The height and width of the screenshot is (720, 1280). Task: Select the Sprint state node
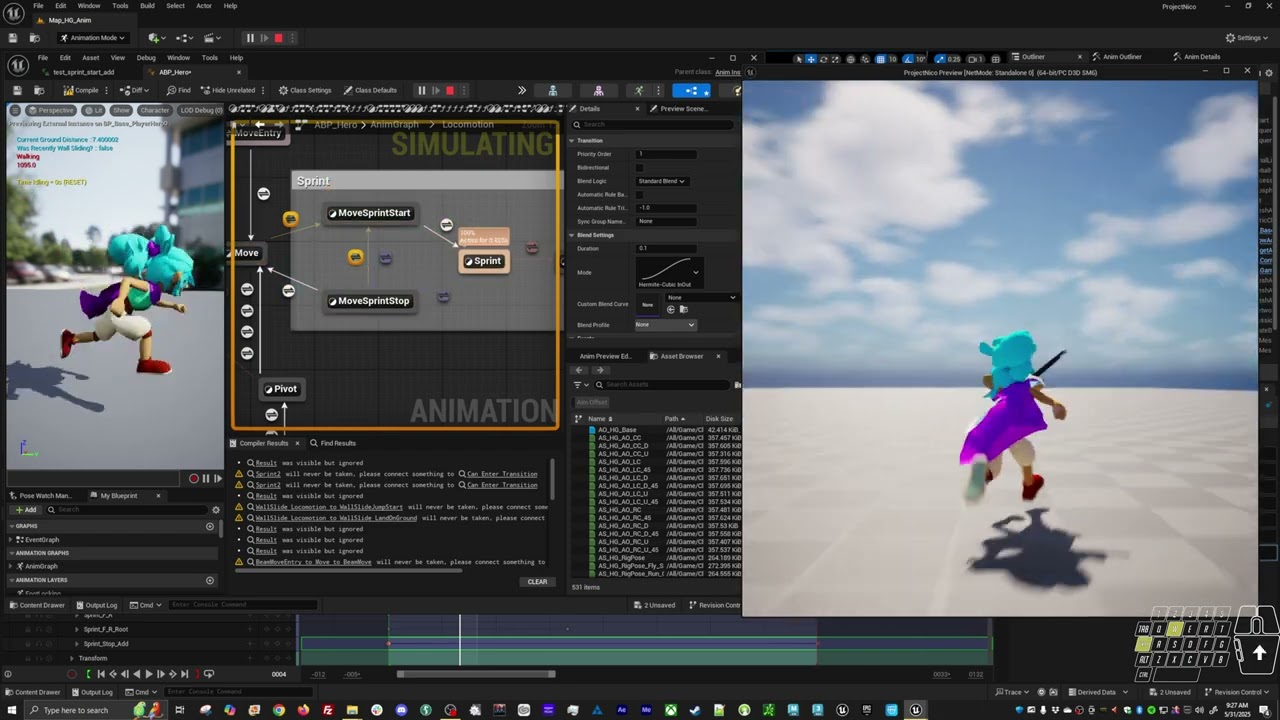pos(483,261)
